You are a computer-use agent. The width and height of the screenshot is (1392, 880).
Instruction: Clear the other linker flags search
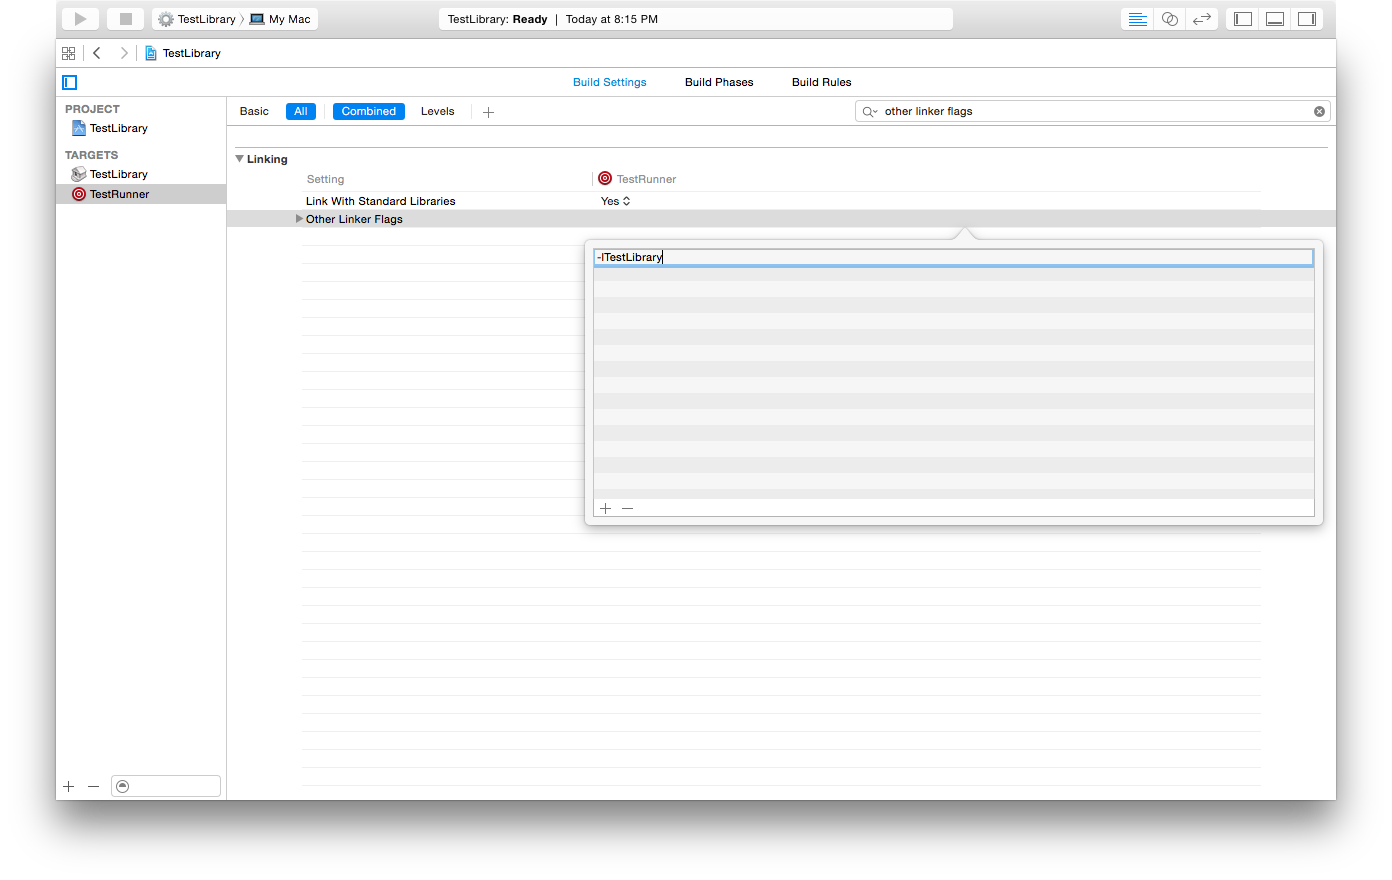(1319, 111)
